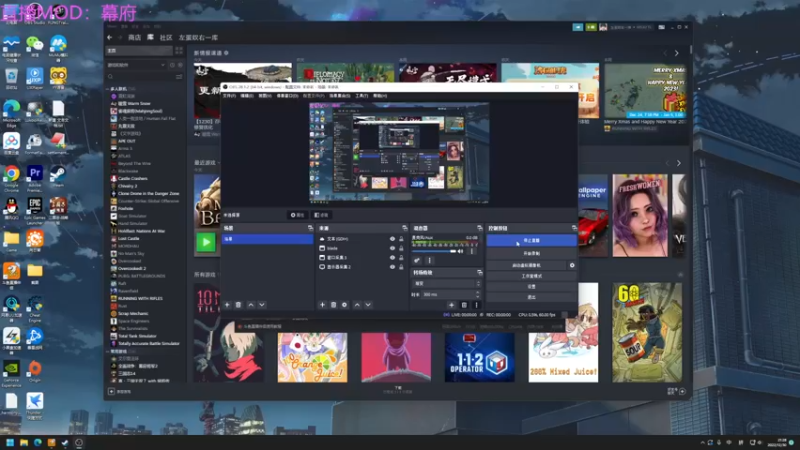
Task: Mute desktop audio speaker icon in mixer
Action: pos(460,251)
